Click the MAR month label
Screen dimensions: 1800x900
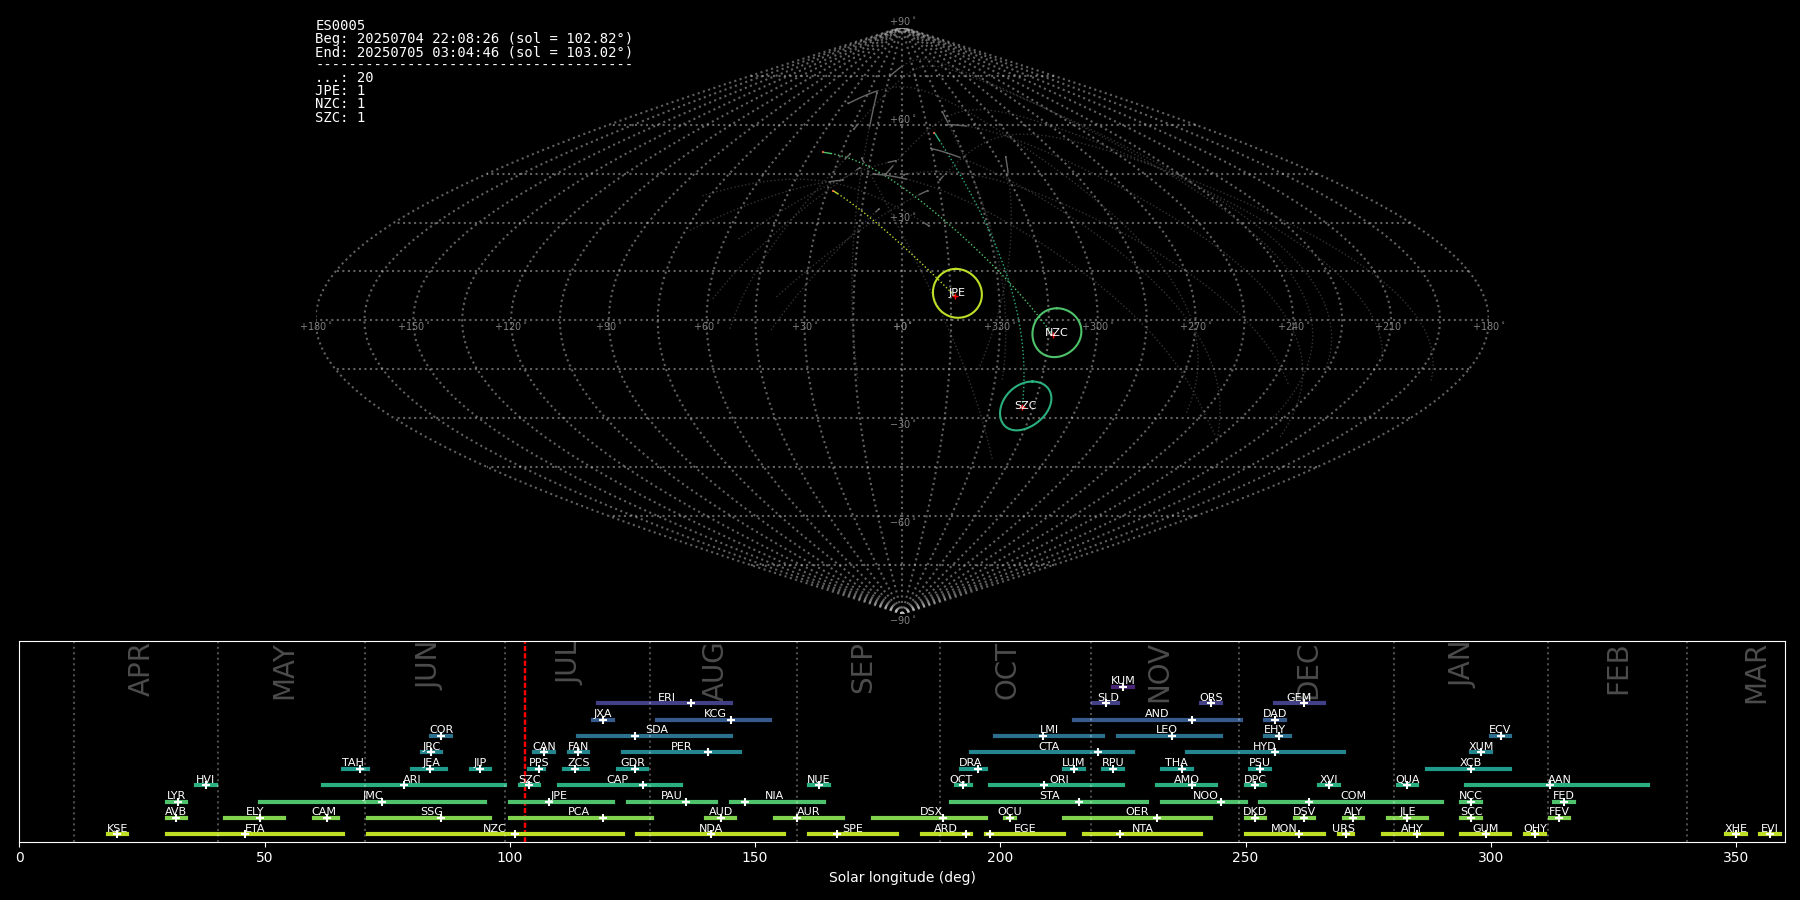point(1756,675)
